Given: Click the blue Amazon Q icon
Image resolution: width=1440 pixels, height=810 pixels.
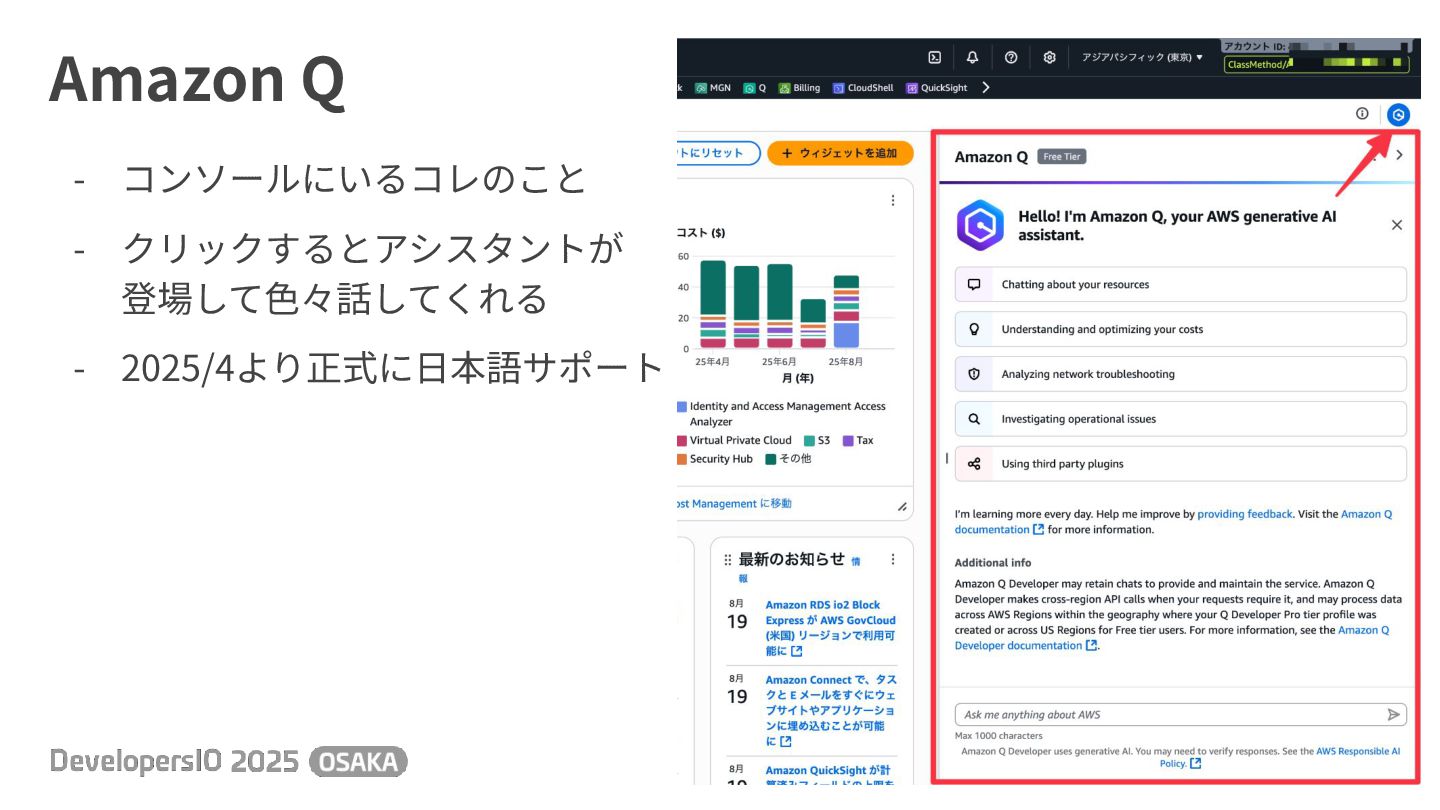Looking at the screenshot, I should point(1399,115).
